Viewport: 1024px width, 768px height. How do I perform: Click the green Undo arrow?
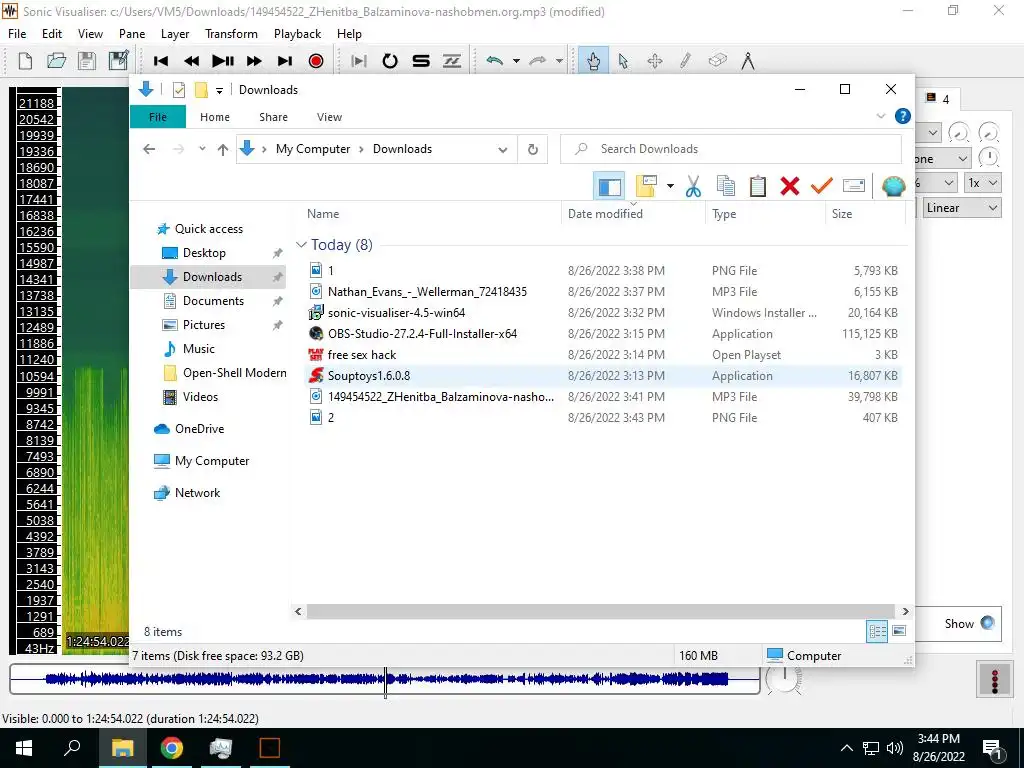pyautogui.click(x=495, y=61)
